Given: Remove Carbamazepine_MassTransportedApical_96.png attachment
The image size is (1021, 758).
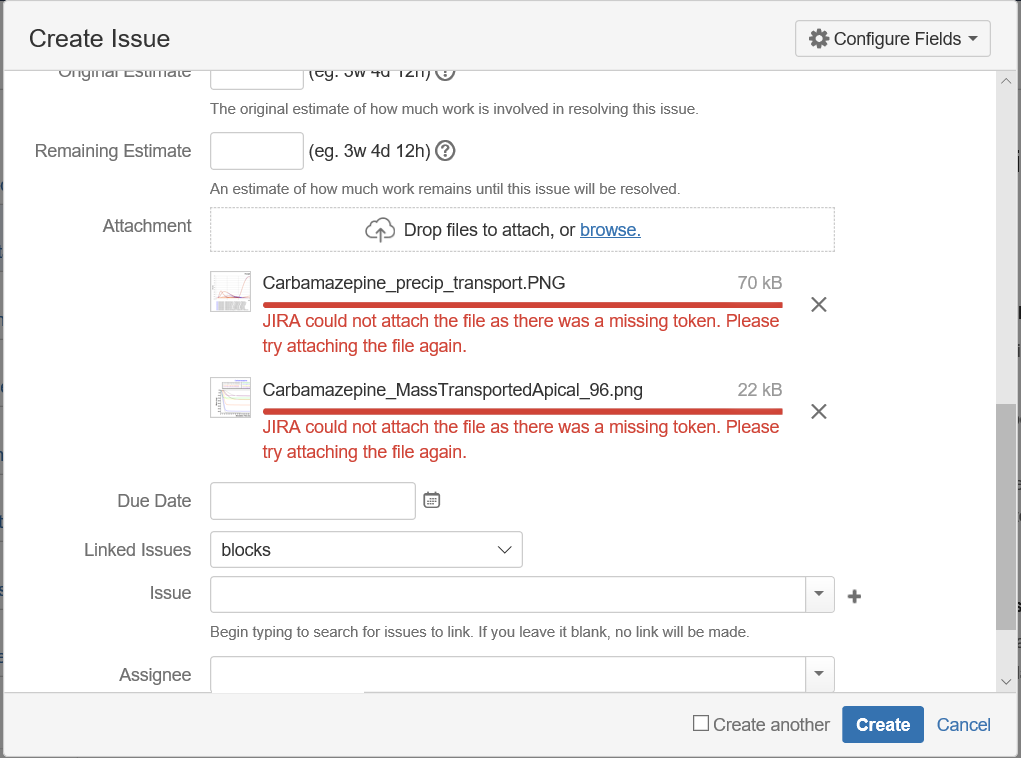Looking at the screenshot, I should point(818,411).
